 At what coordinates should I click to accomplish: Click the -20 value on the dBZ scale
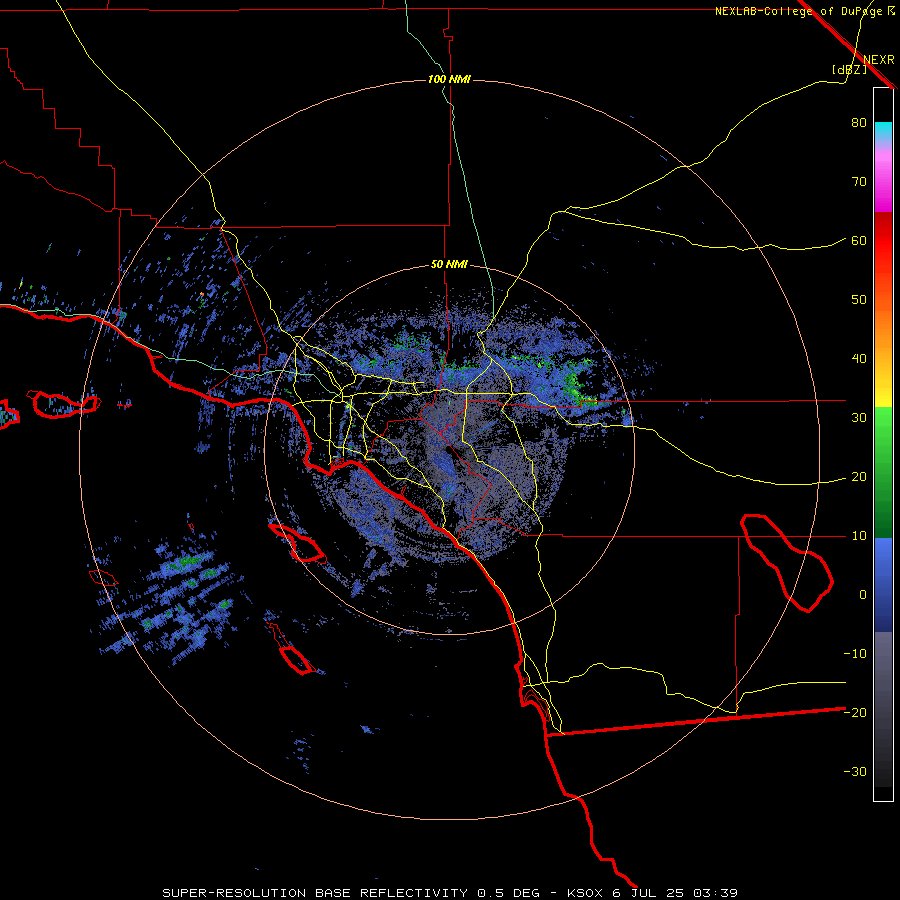coord(855,713)
